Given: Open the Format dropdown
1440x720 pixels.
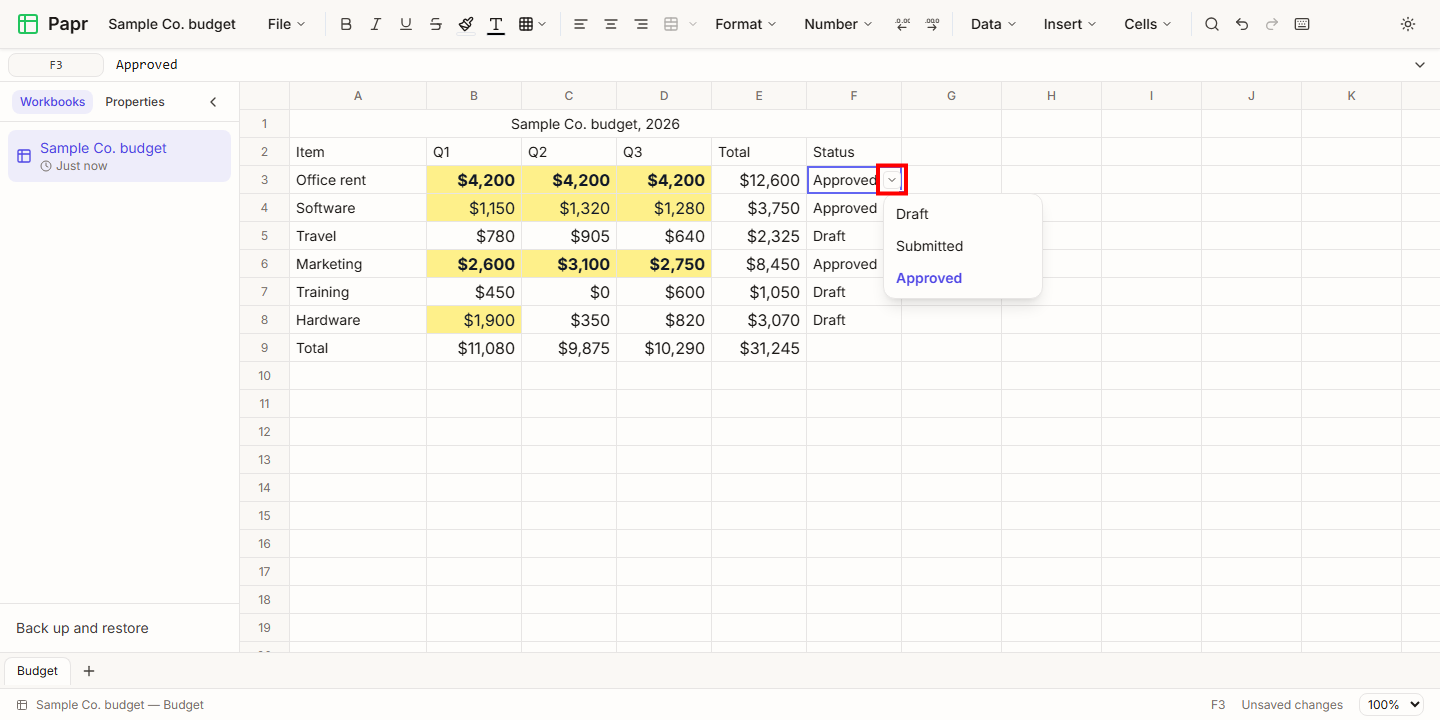Looking at the screenshot, I should click(746, 24).
